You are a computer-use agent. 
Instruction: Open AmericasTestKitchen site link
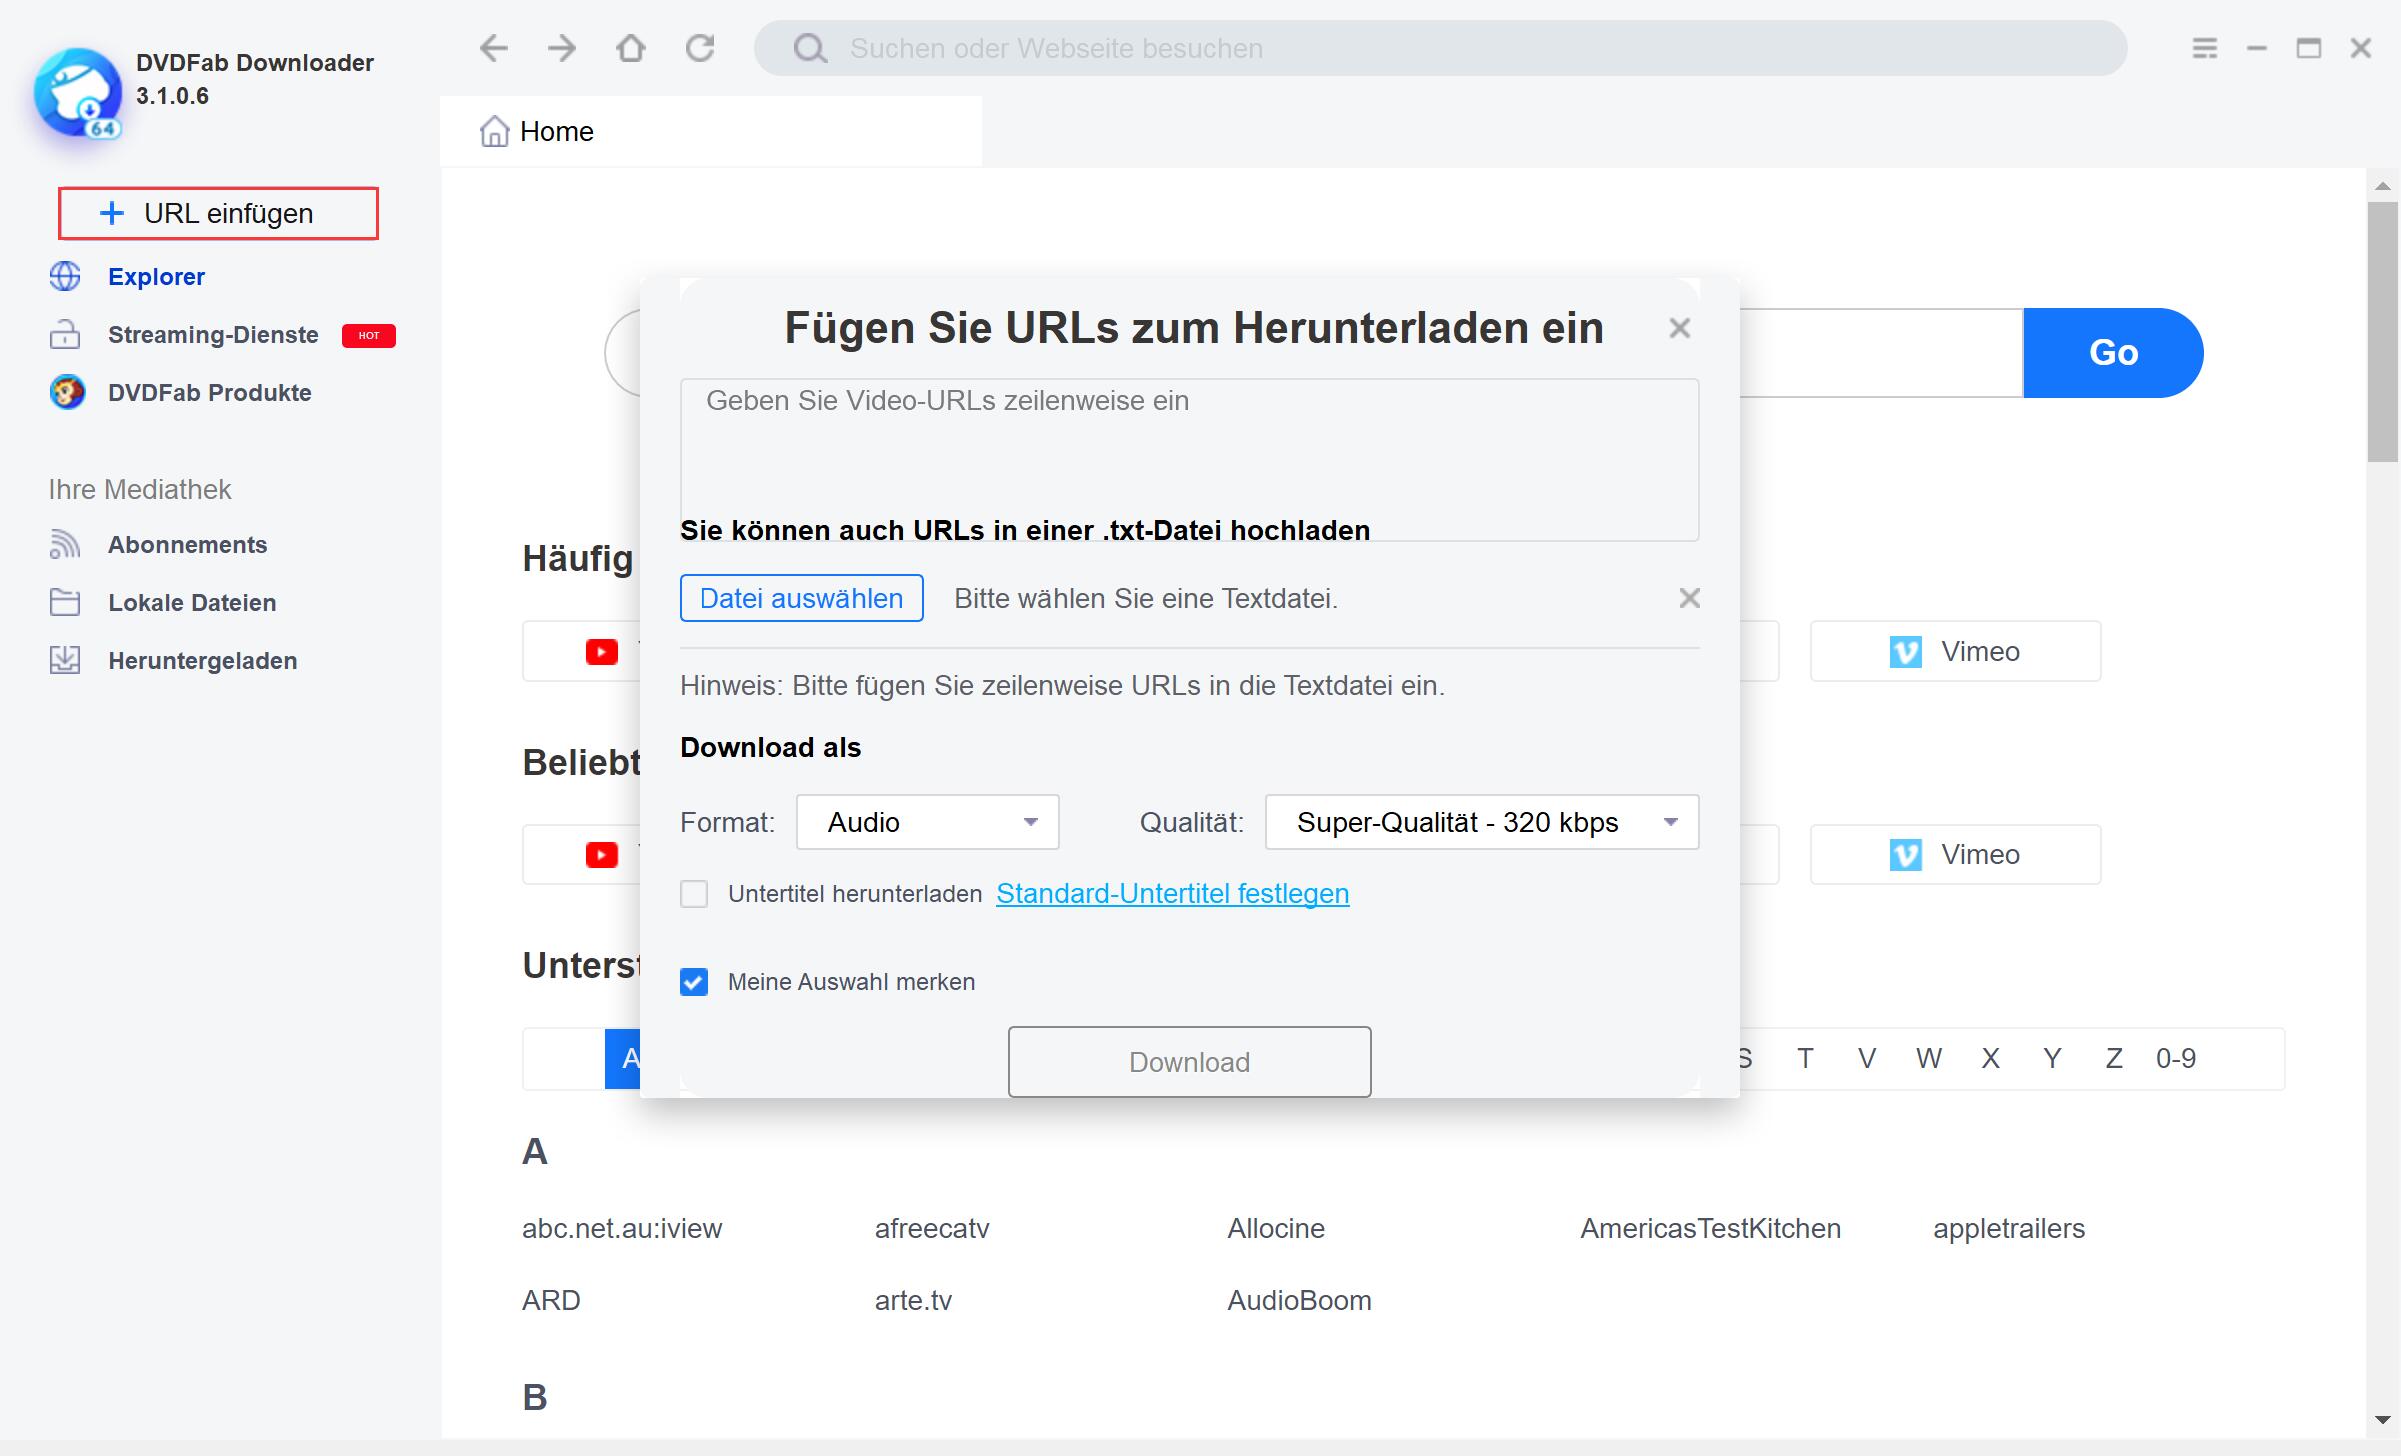tap(1711, 1229)
